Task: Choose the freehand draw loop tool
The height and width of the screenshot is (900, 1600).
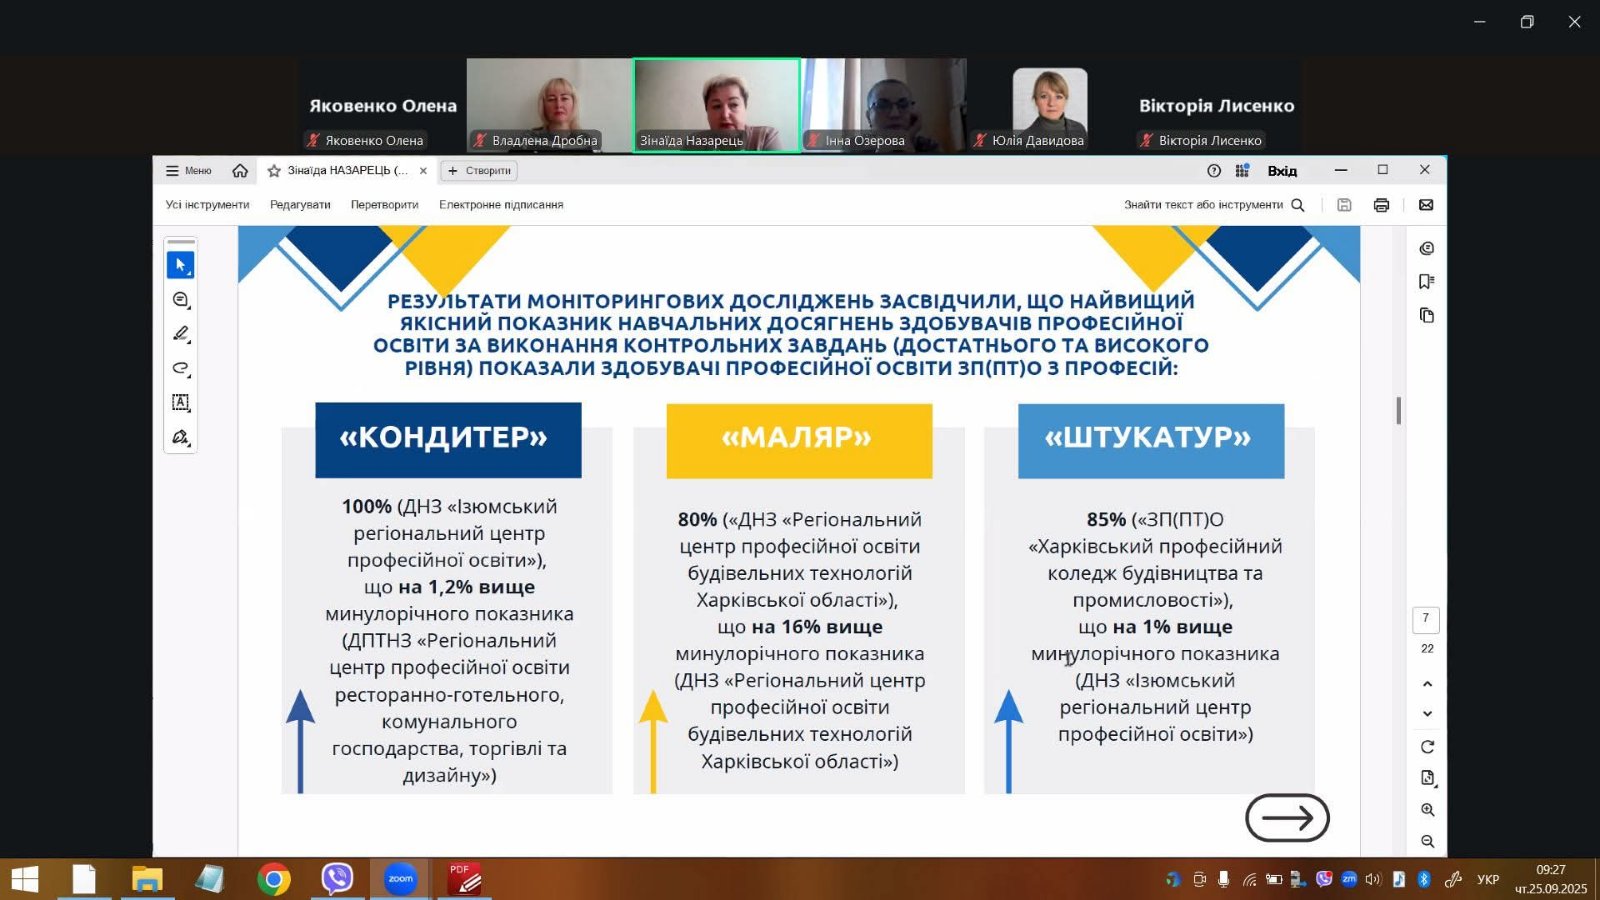Action: [x=180, y=368]
